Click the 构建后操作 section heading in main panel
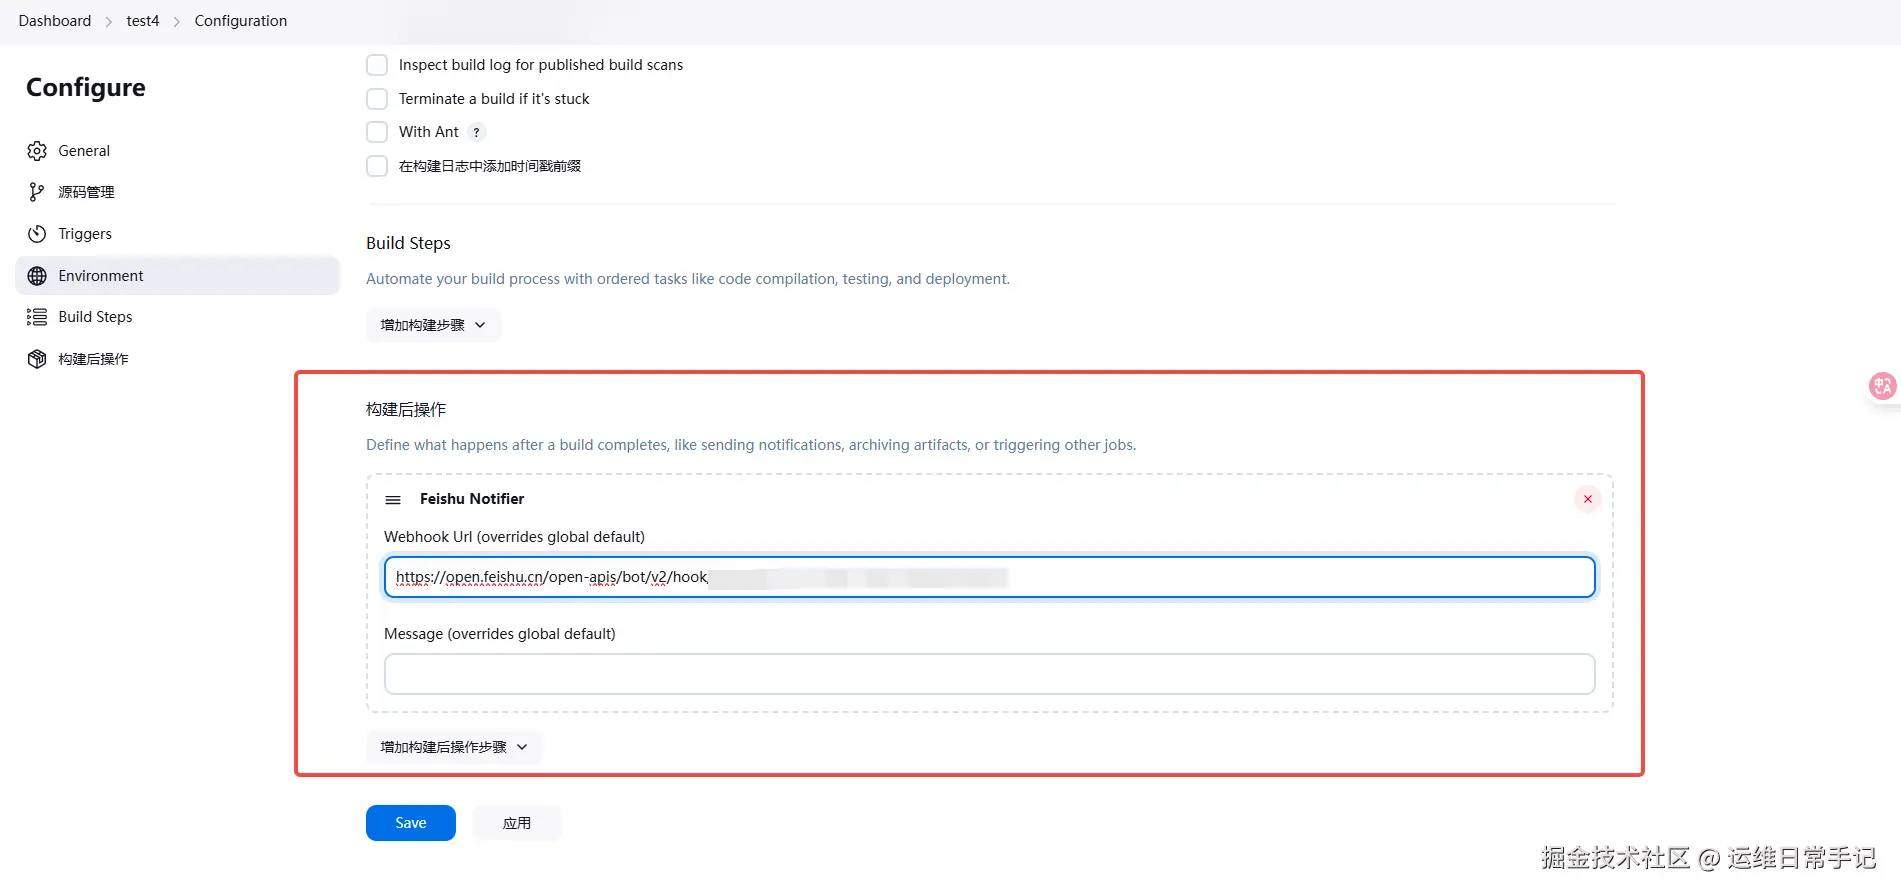 pyautogui.click(x=406, y=409)
